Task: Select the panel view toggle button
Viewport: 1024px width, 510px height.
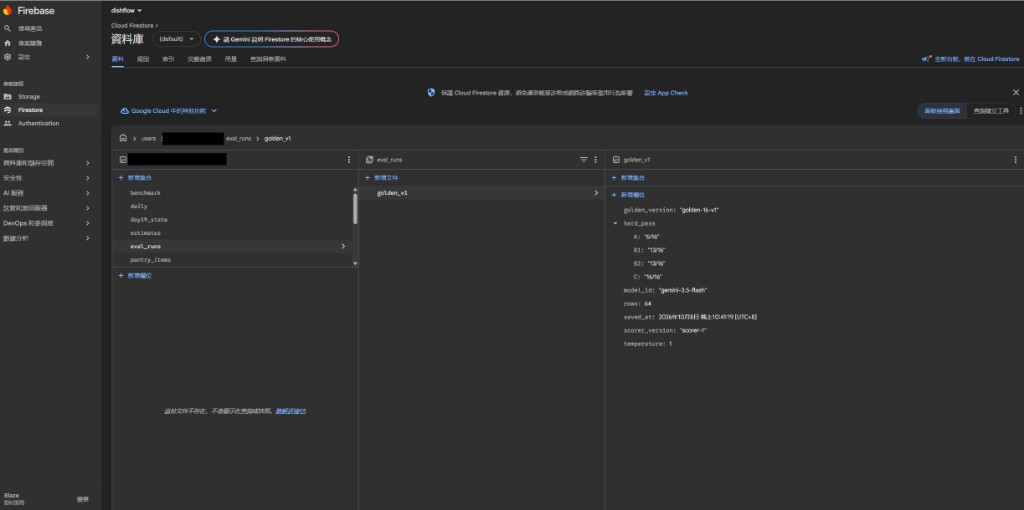Action: point(942,111)
